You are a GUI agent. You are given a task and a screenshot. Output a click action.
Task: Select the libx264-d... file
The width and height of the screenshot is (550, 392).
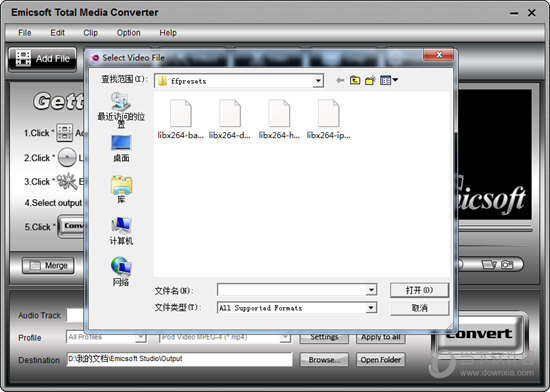[230, 120]
